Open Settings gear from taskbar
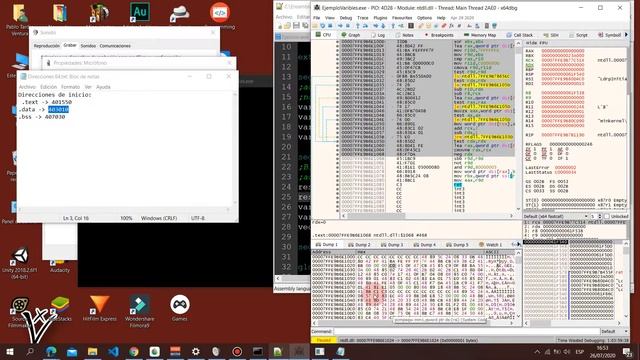Image resolution: width=640 pixels, height=360 pixels. pyautogui.click(x=196, y=351)
